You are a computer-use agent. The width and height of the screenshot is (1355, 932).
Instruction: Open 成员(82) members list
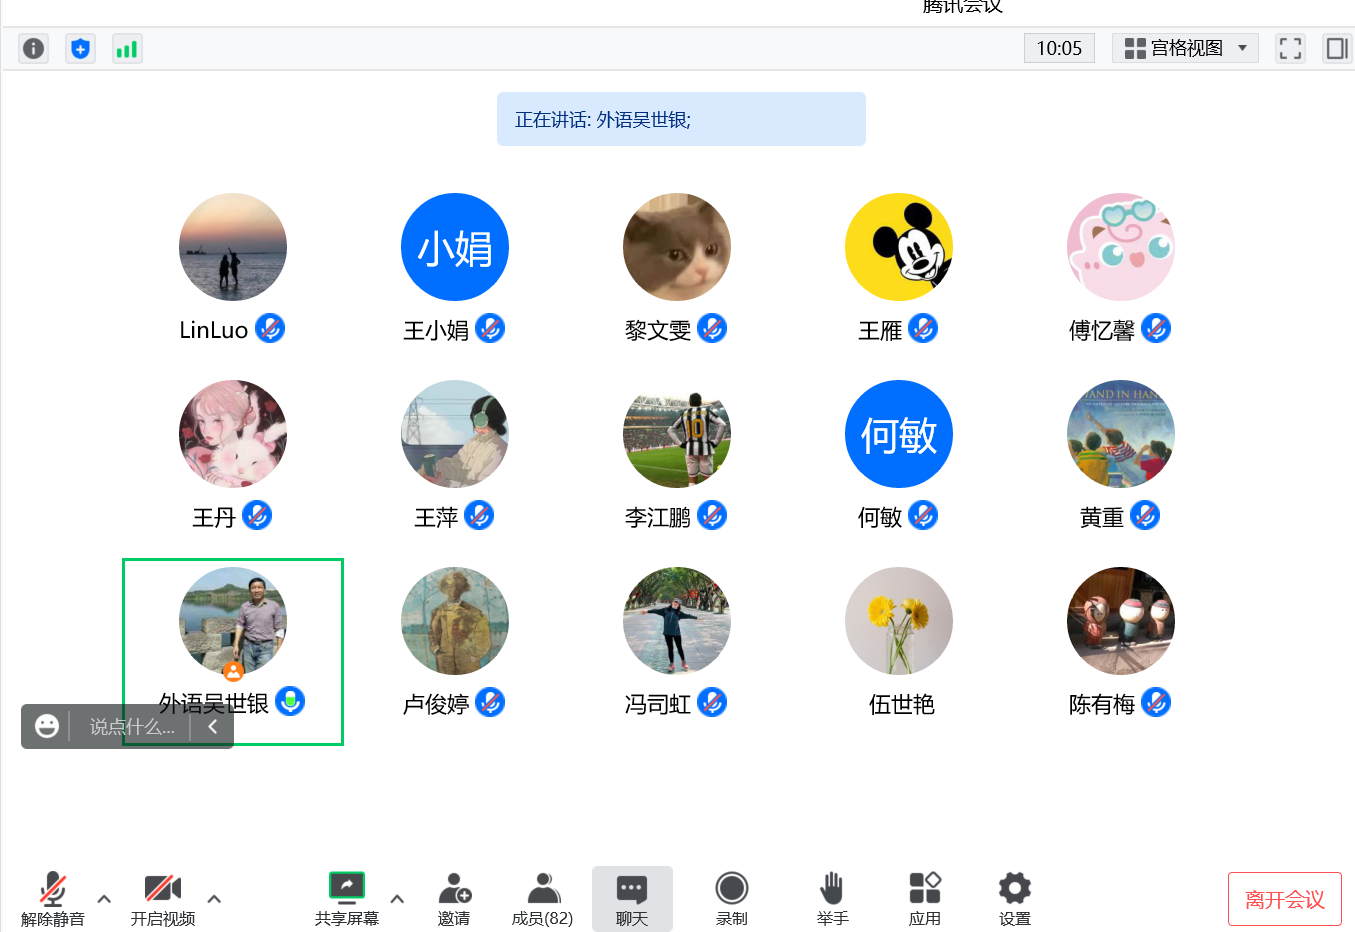(x=542, y=898)
